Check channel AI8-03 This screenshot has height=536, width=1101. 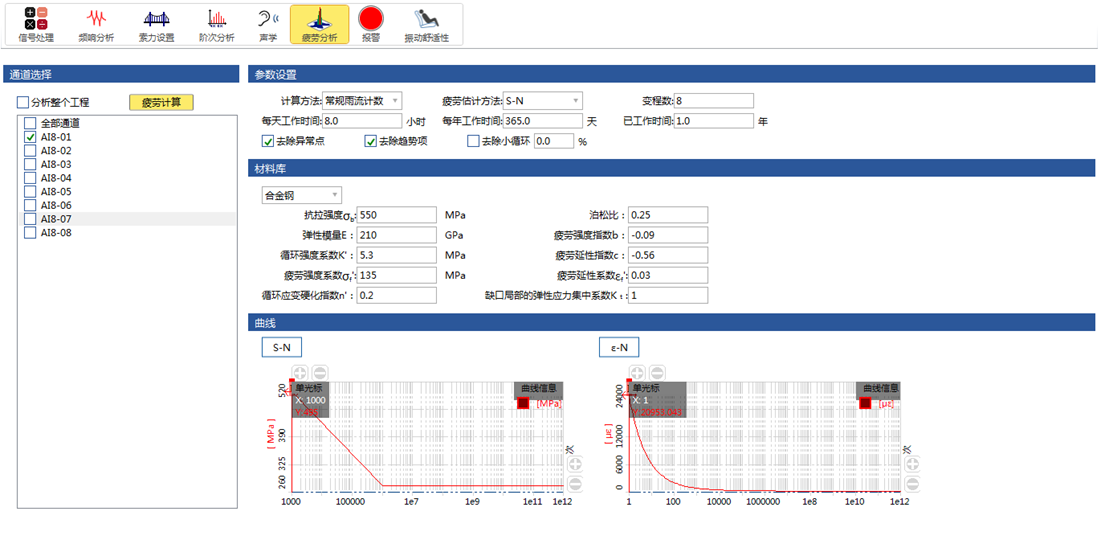click(29, 164)
